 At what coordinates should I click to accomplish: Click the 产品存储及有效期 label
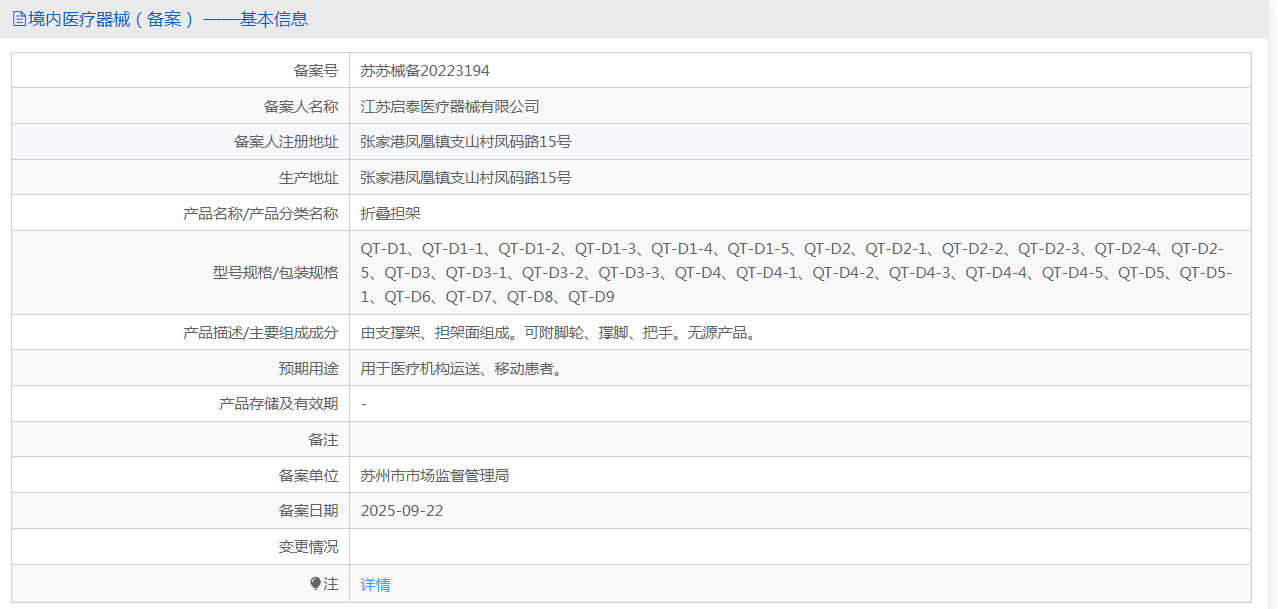pos(278,404)
